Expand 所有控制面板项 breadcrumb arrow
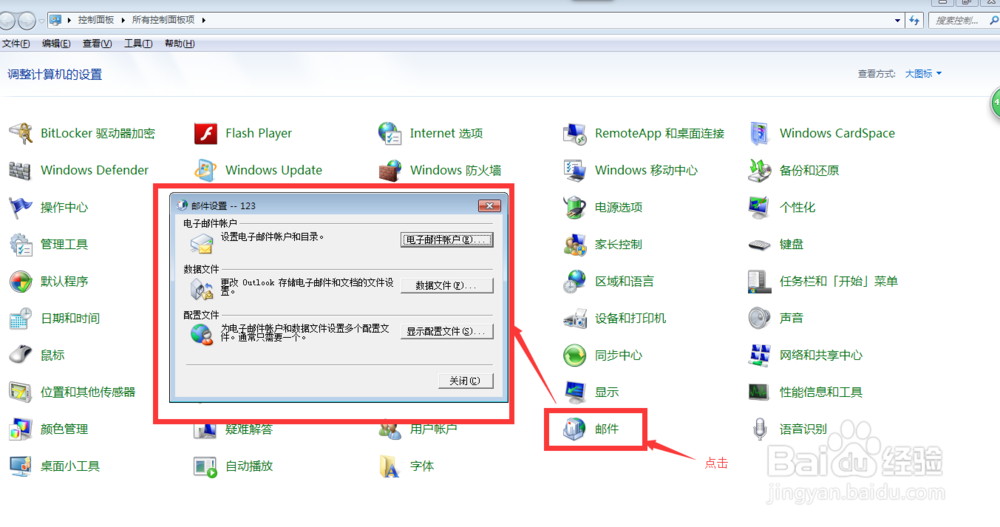Screen dimensions: 1000x527 point(203,20)
